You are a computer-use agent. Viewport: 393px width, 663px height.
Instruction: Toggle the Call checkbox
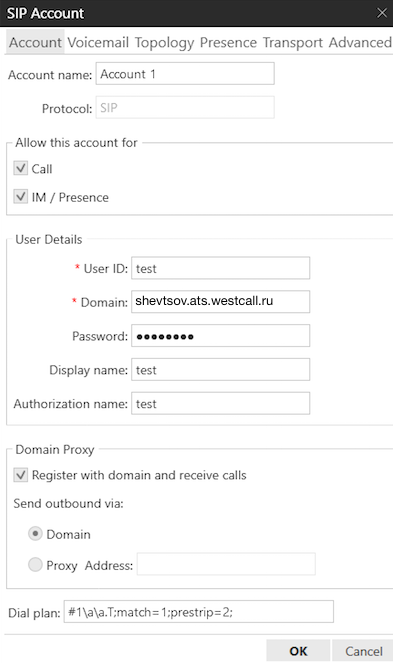coord(21,168)
